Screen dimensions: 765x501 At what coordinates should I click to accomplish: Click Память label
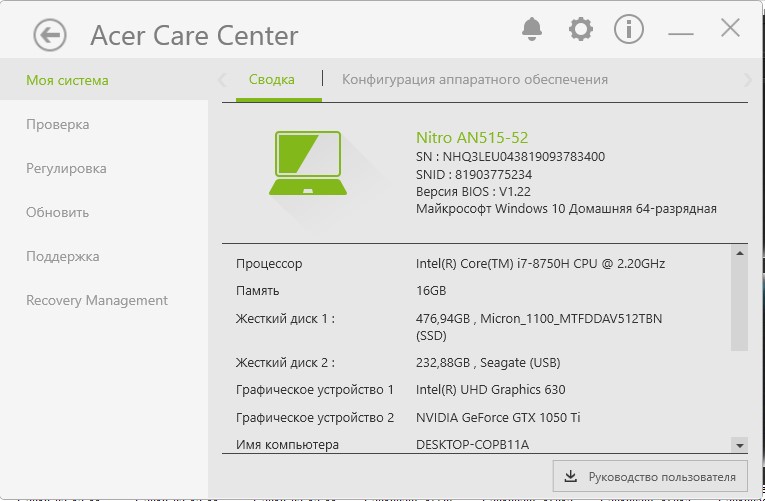257,291
